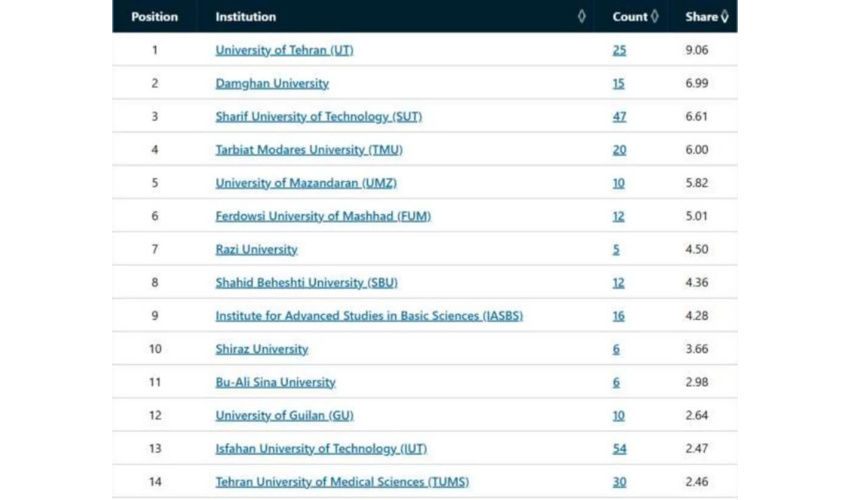Image resolution: width=850 pixels, height=500 pixels.
Task: Open Bu-Ali Sina University link
Action: tap(275, 382)
